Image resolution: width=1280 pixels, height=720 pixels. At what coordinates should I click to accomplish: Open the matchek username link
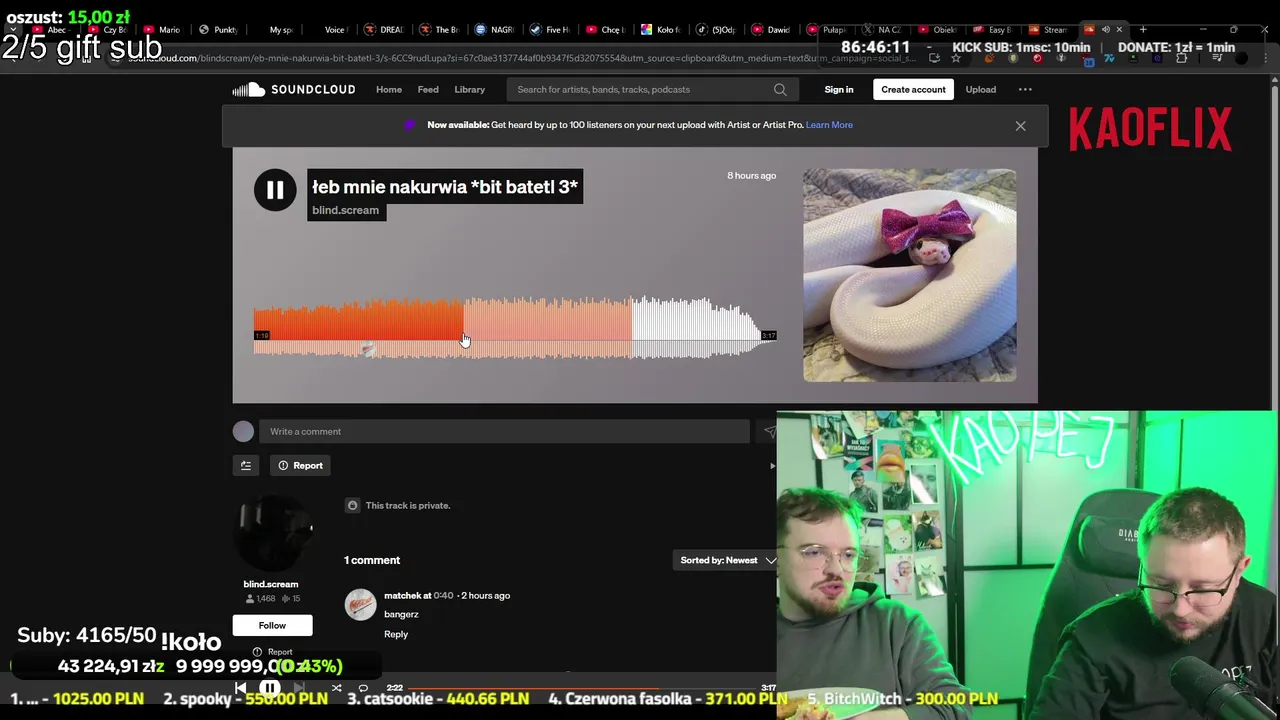(402, 596)
